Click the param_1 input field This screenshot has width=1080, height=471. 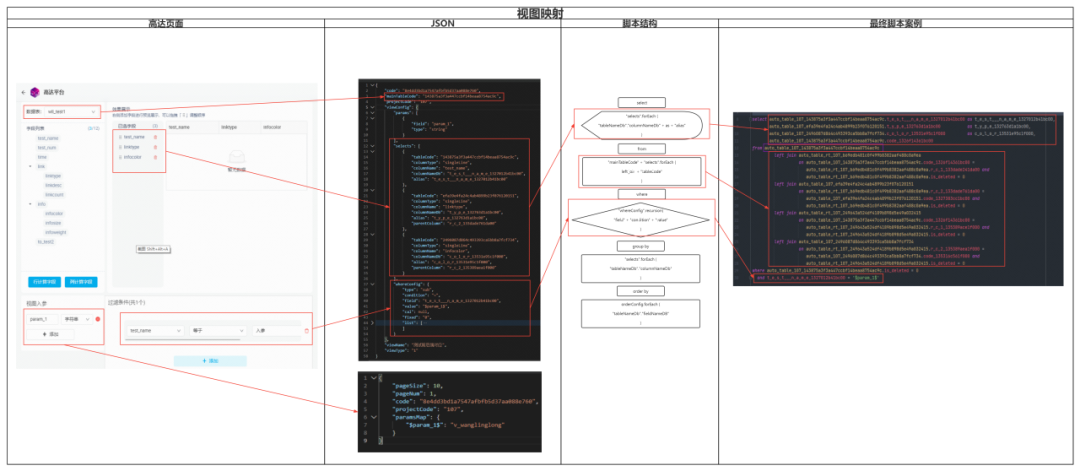[x=42, y=320]
